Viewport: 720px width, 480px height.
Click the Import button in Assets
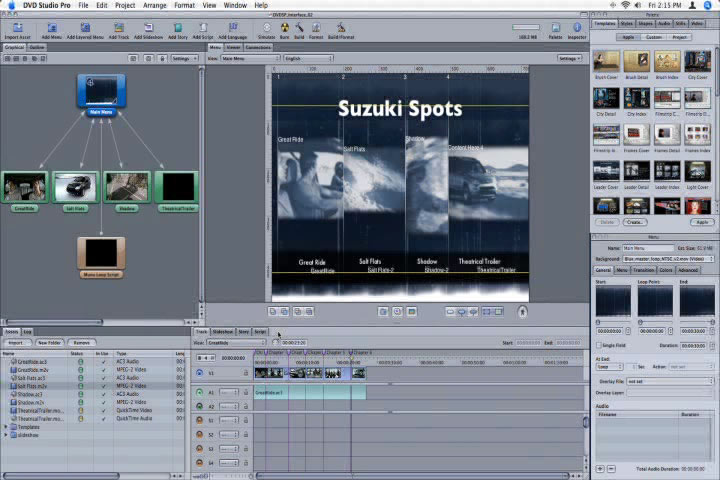(16, 343)
